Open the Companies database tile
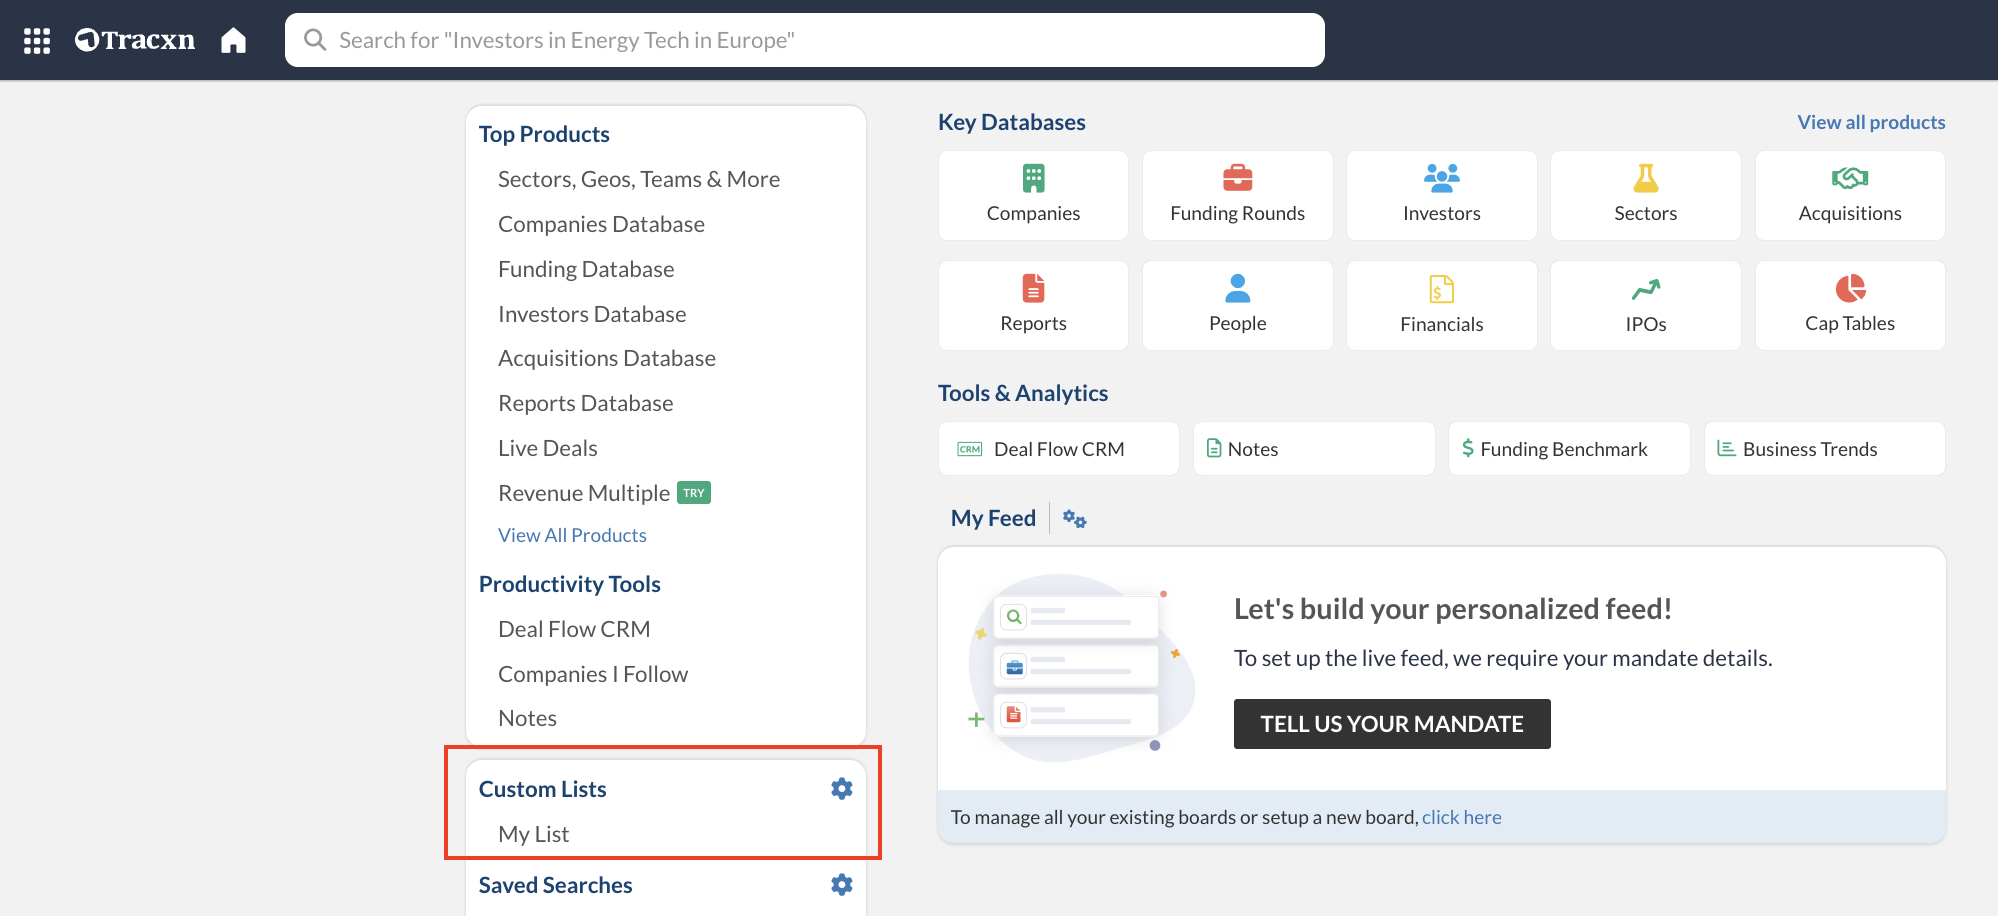Viewport: 1998px width, 916px height. (x=1033, y=196)
